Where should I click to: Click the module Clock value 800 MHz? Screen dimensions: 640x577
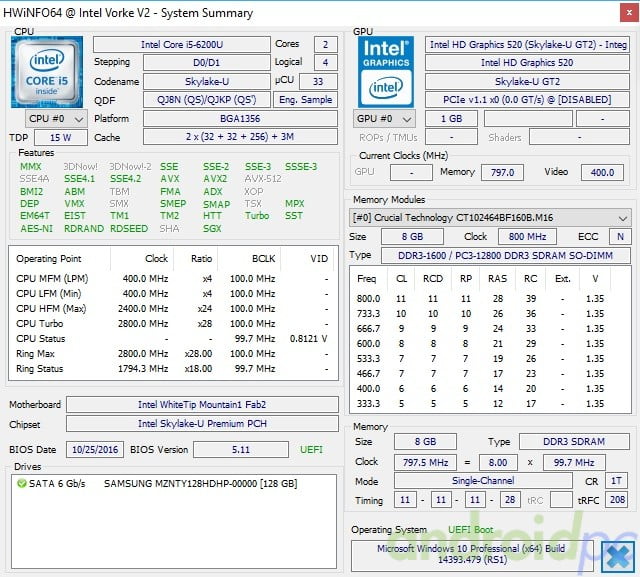tap(527, 237)
